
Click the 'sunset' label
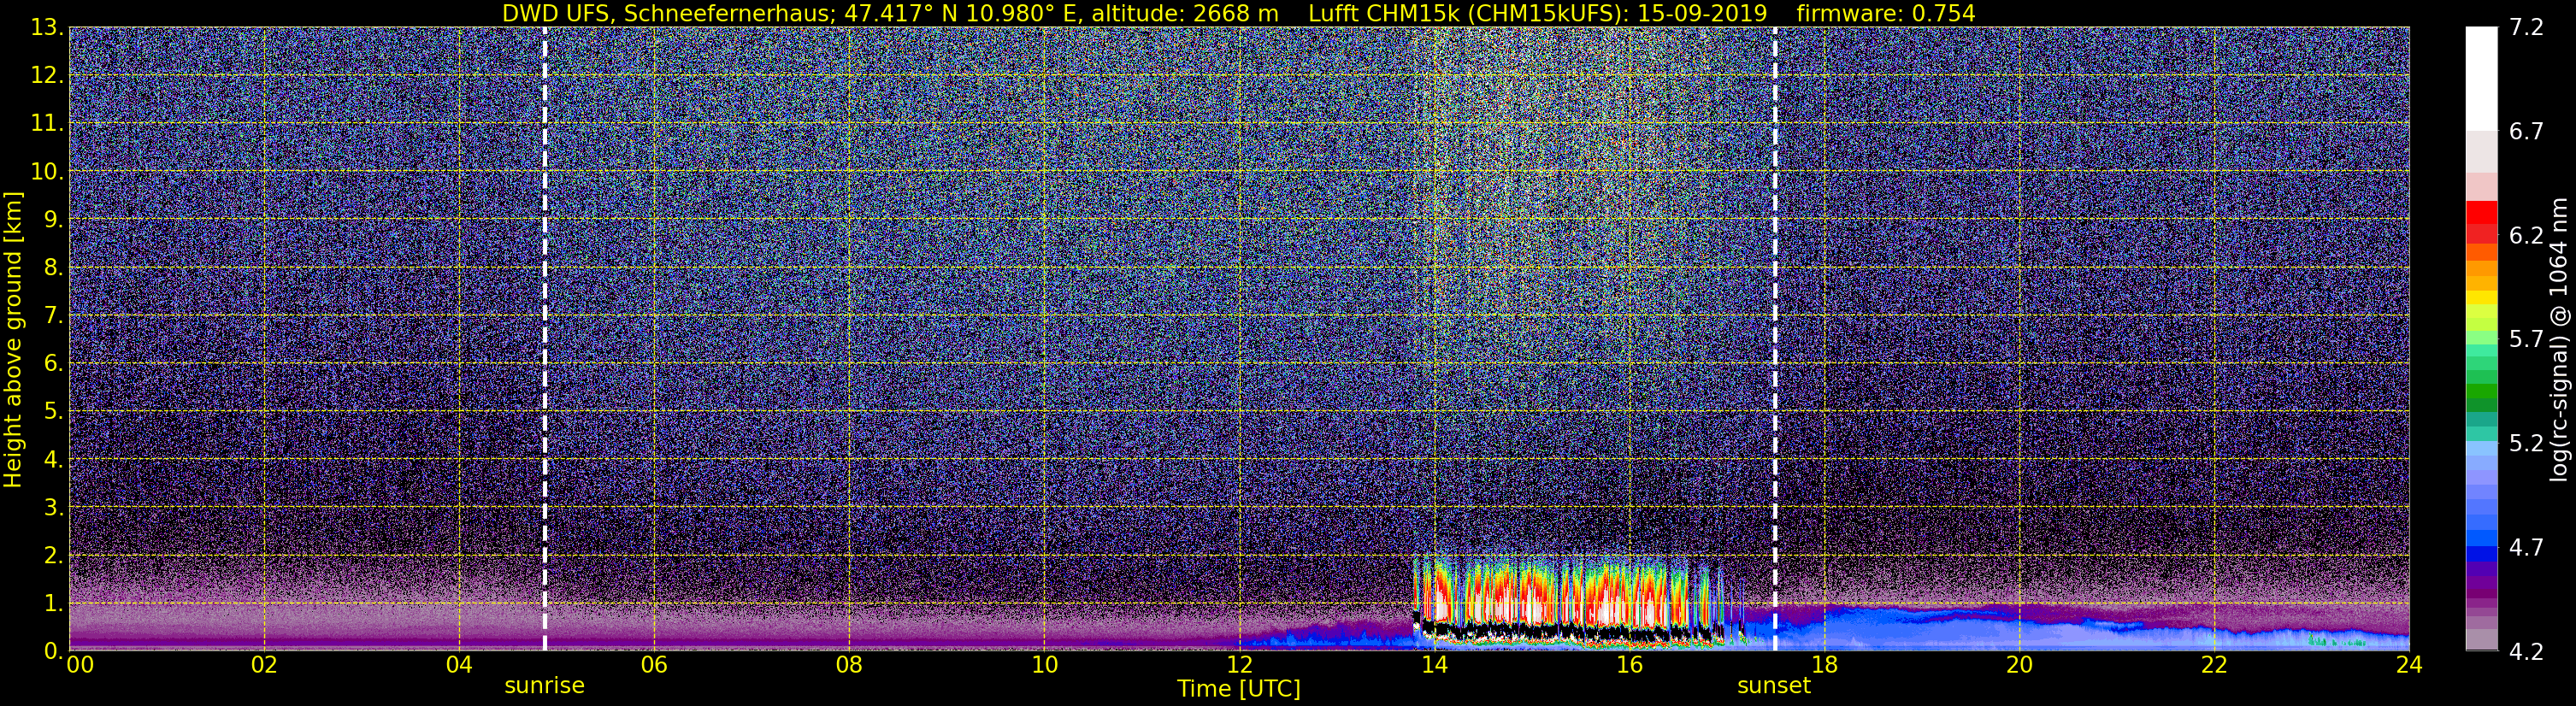[1774, 686]
